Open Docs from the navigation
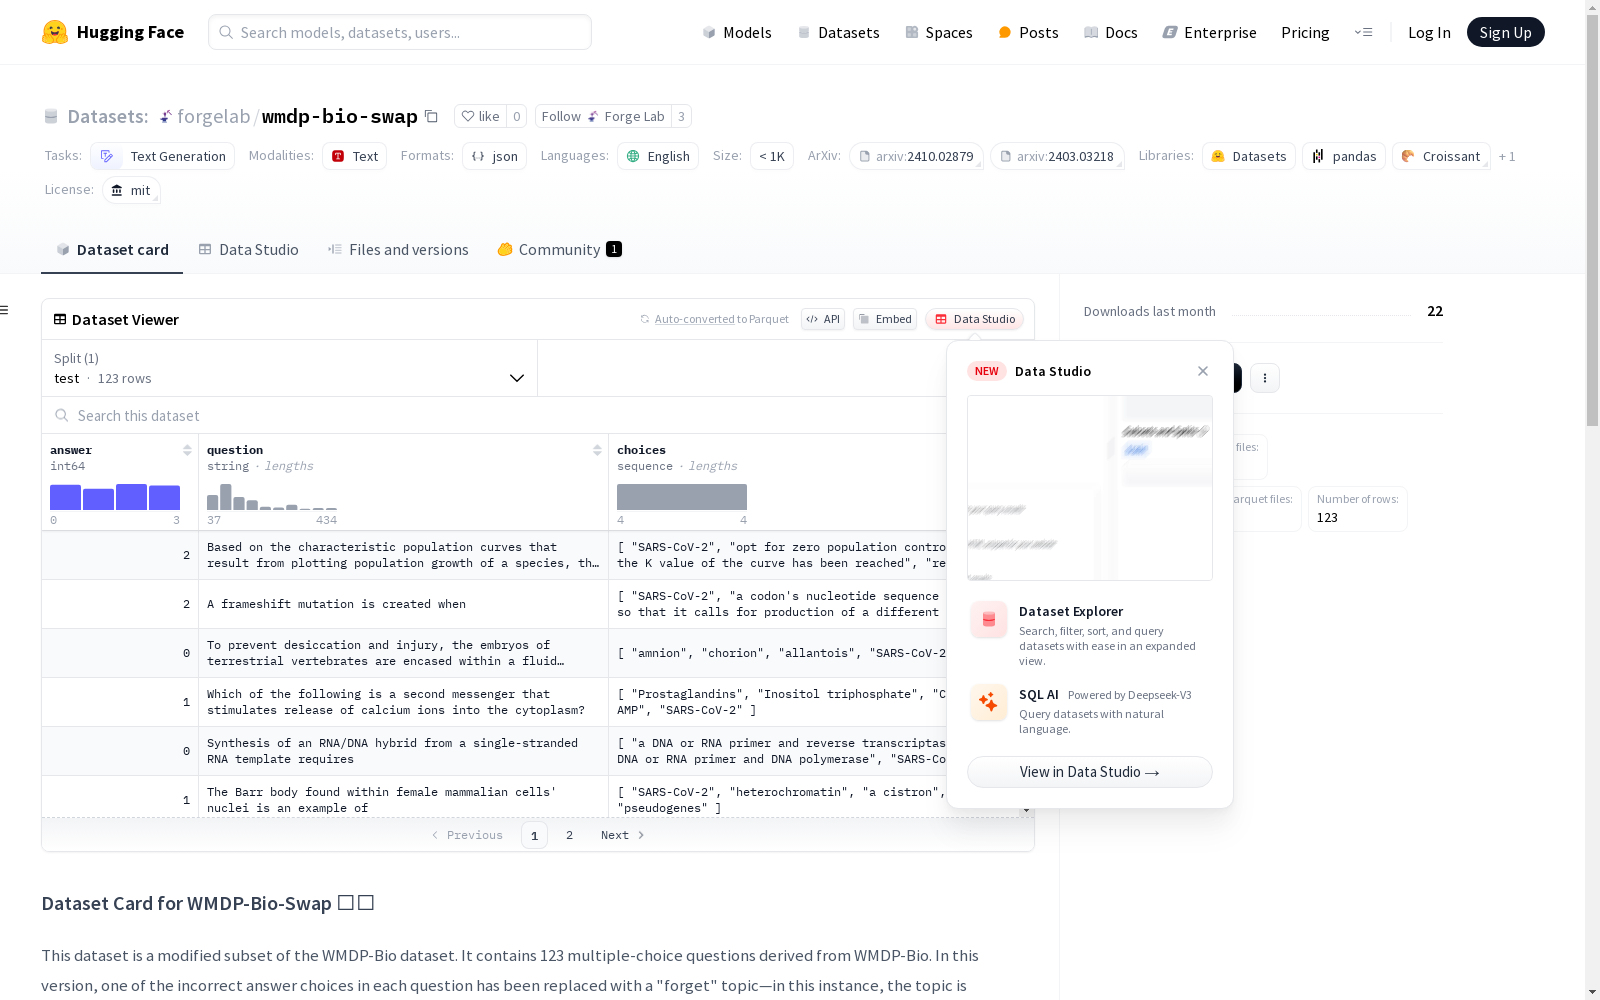Viewport: 1600px width, 1000px height. [1111, 32]
